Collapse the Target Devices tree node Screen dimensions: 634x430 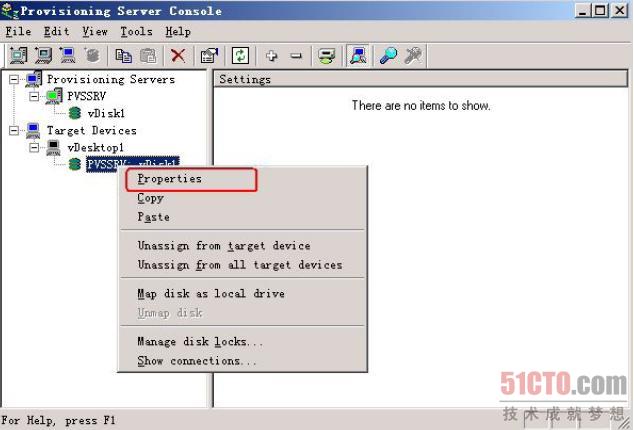pyautogui.click(x=14, y=131)
